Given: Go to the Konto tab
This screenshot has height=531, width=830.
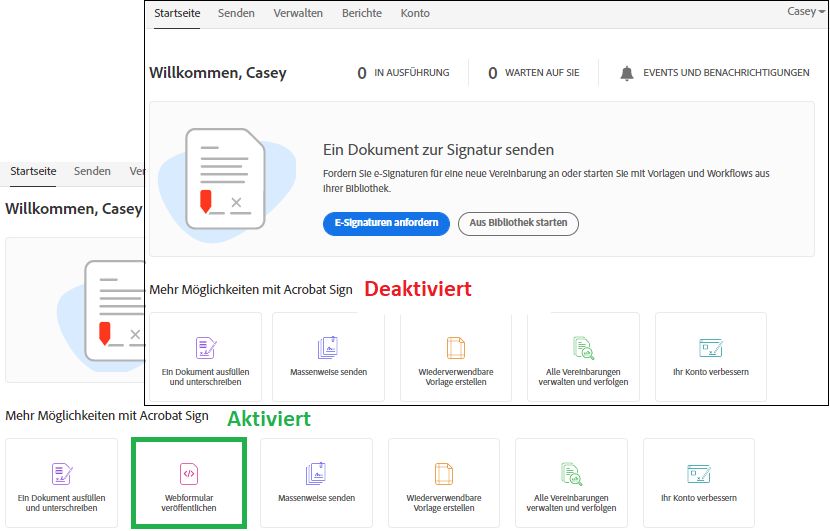Looking at the screenshot, I should (x=415, y=13).
